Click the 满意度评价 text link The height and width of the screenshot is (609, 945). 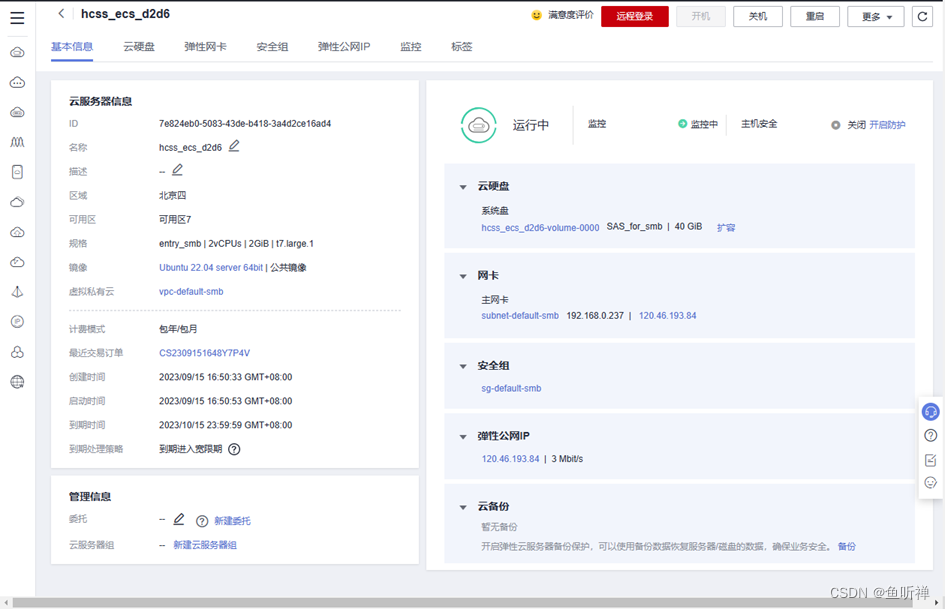click(x=570, y=15)
